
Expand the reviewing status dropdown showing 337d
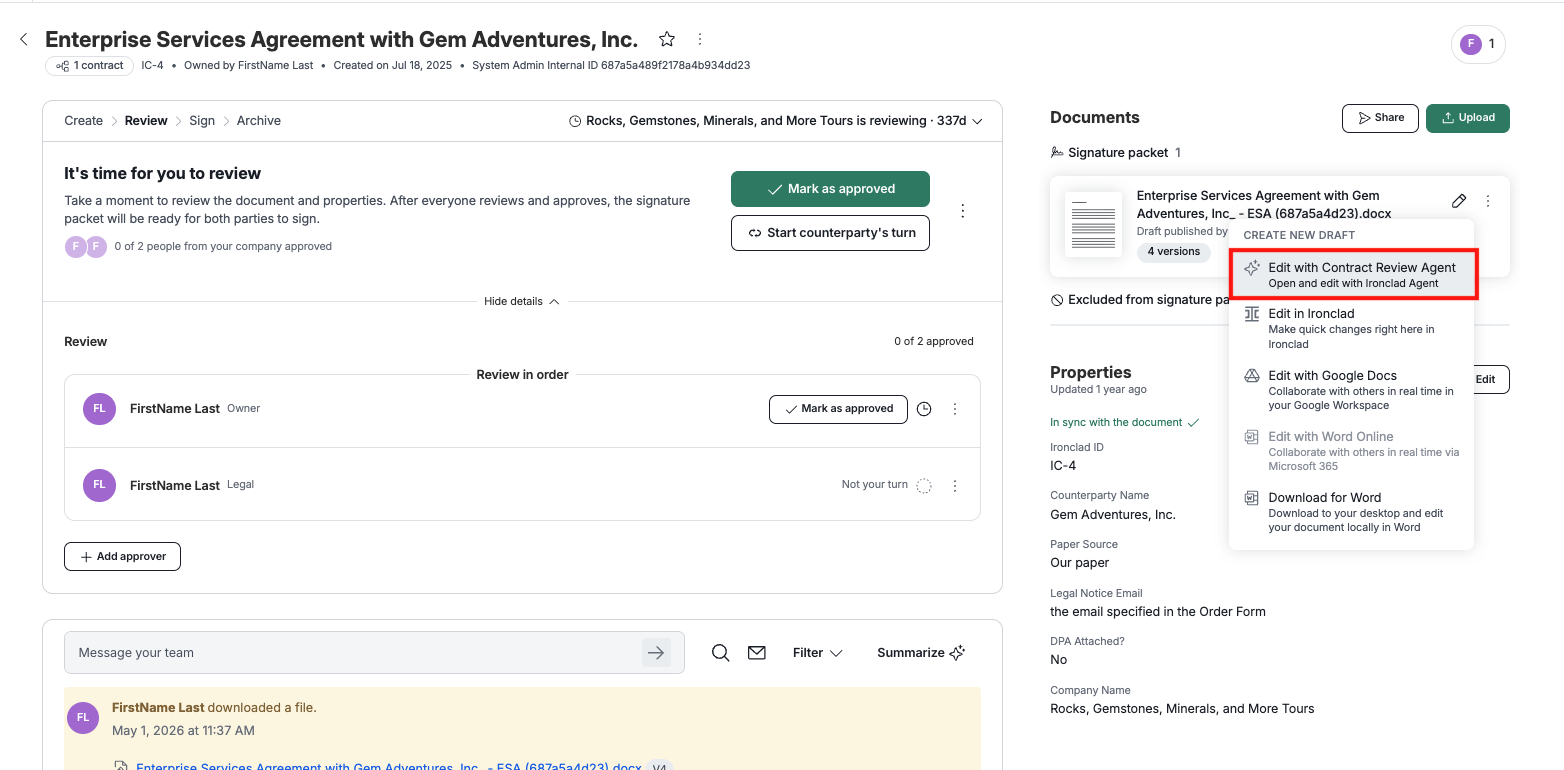tap(775, 121)
